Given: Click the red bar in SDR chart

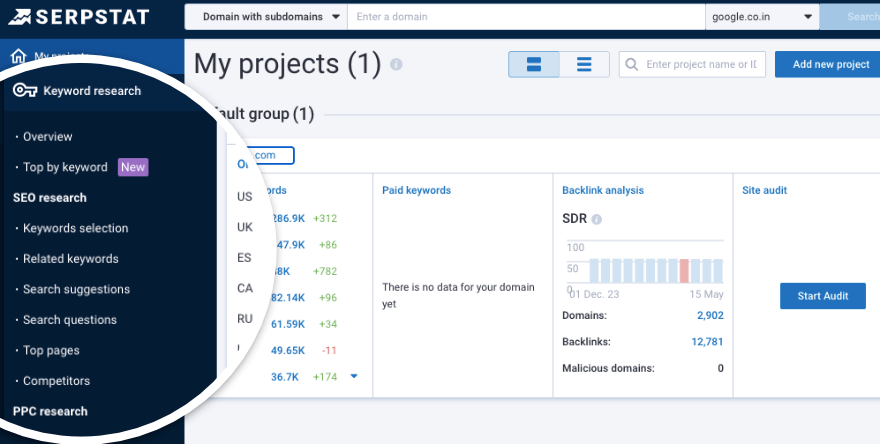Looking at the screenshot, I should tap(684, 271).
